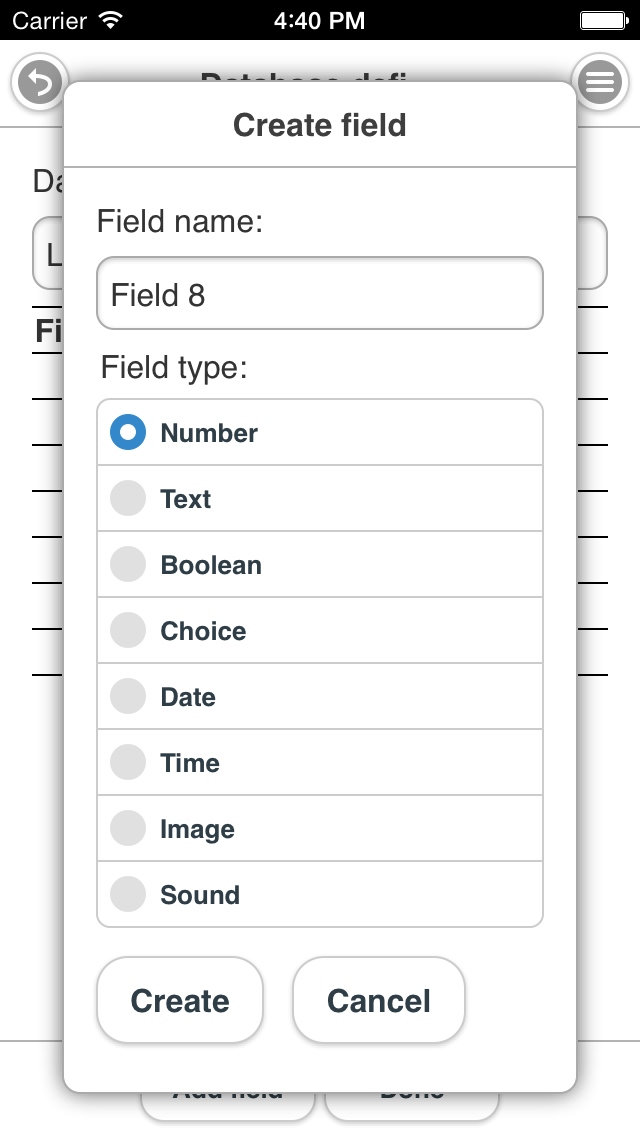Tap the Choice field type label
The width and height of the screenshot is (640, 1136).
(203, 631)
